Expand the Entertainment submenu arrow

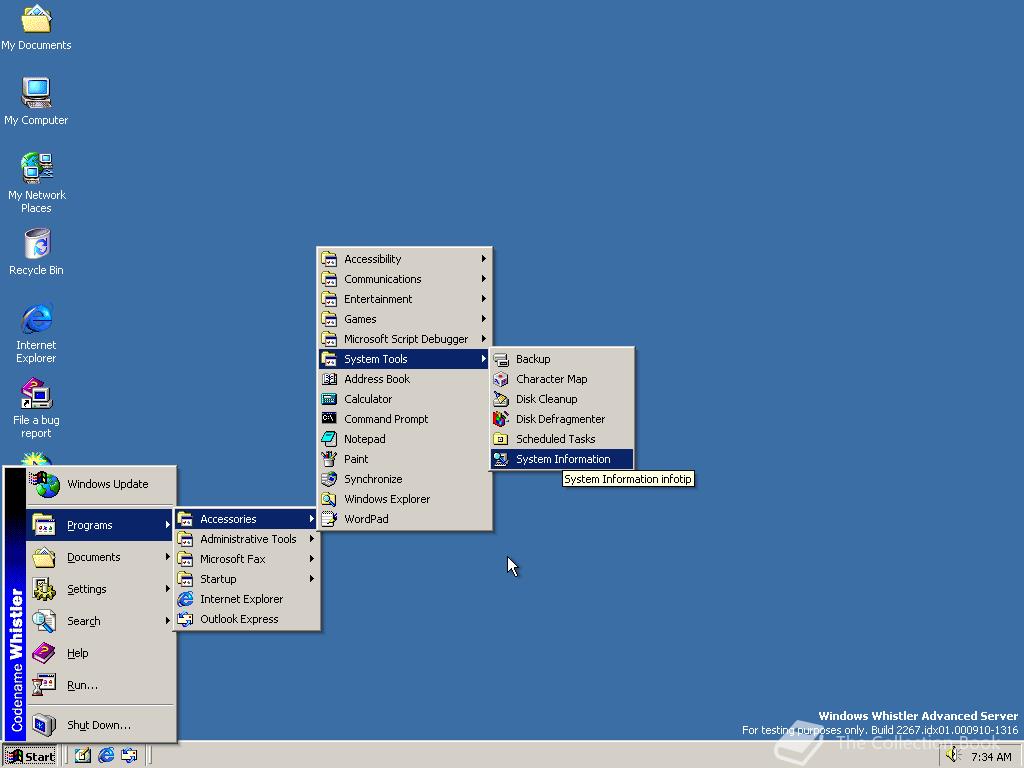483,298
